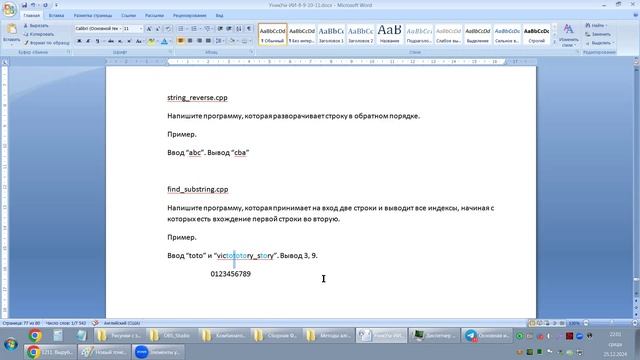Viewport: 640px width, 360px height.
Task: Open the borders dropdown
Action: pyautogui.click(x=250, y=41)
